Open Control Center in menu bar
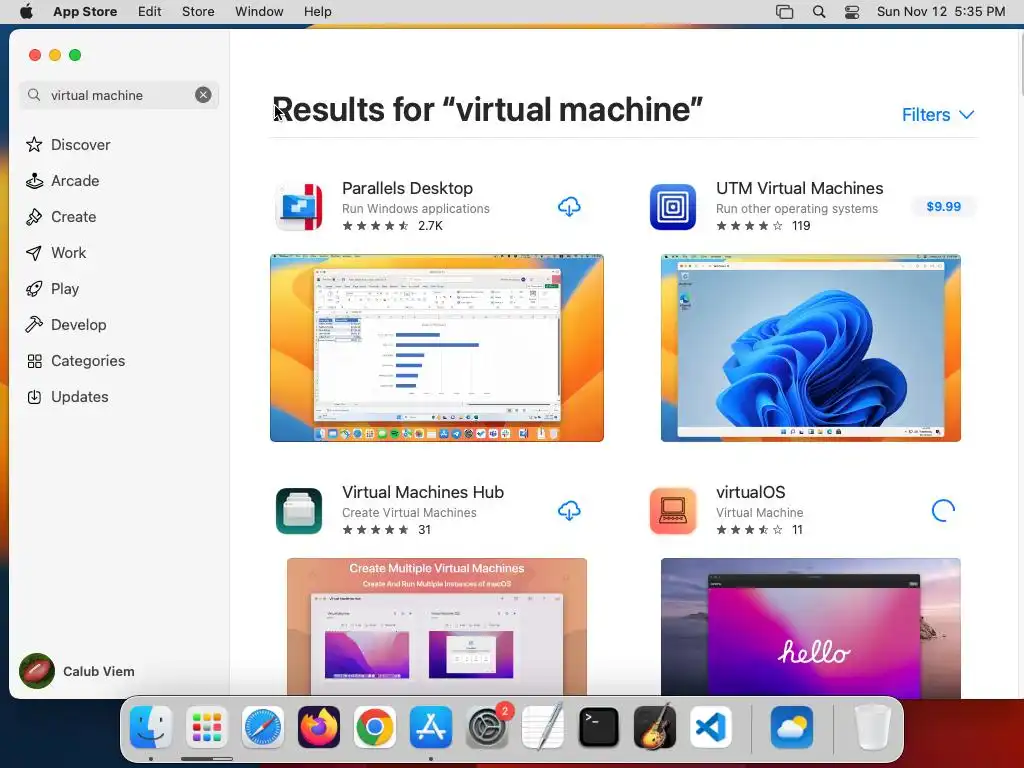Viewport: 1024px width, 768px height. point(852,12)
